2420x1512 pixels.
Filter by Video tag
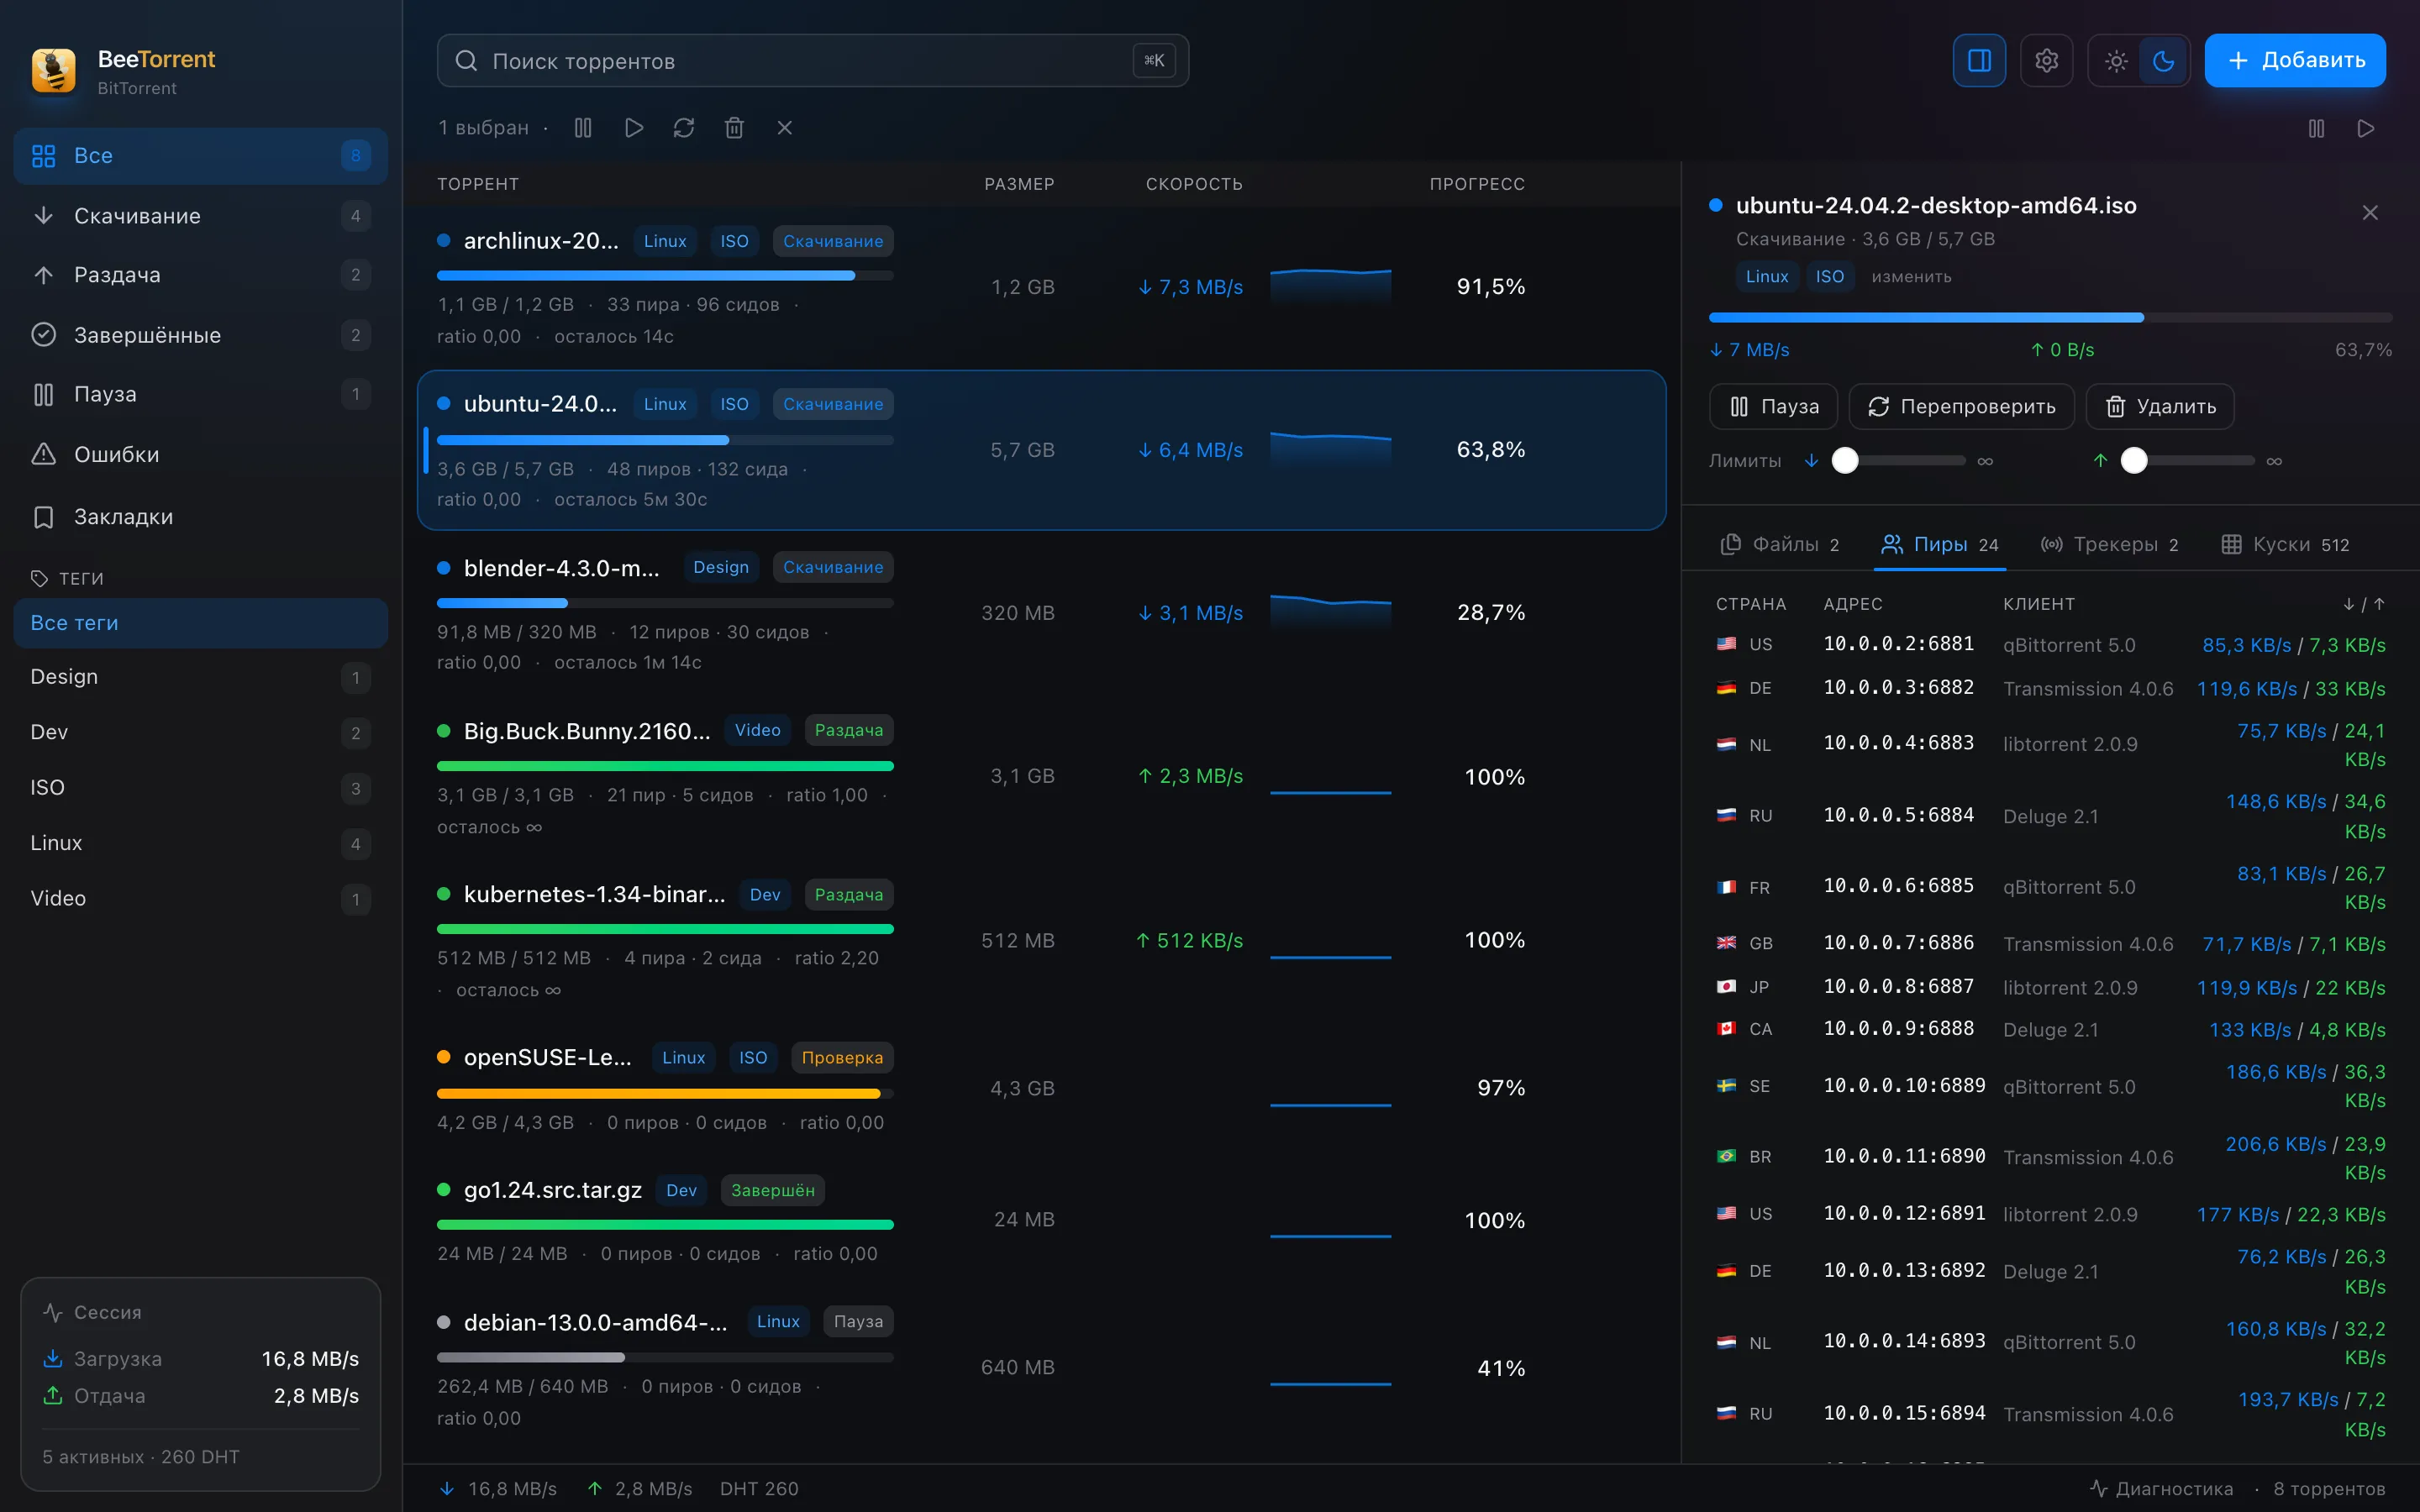200,899
